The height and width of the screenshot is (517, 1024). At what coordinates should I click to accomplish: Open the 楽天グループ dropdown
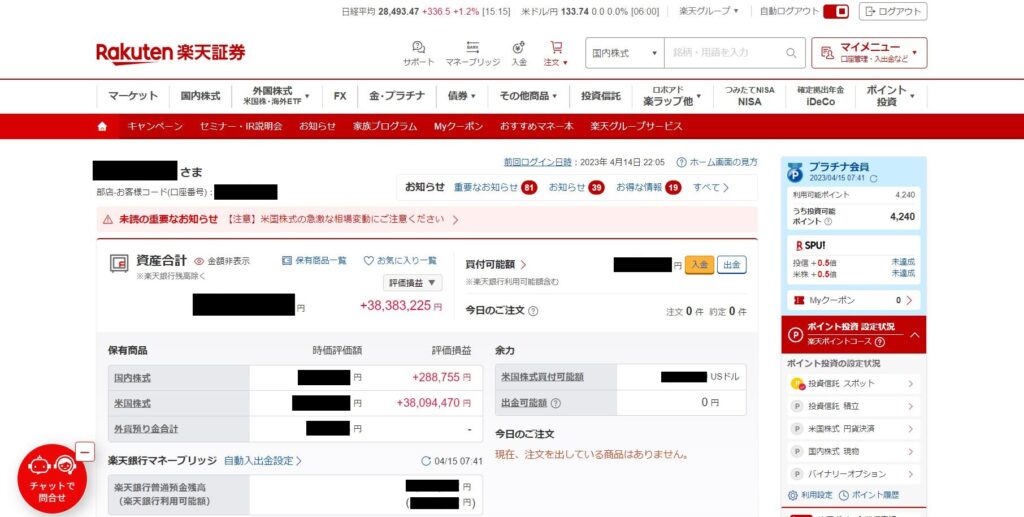point(709,11)
